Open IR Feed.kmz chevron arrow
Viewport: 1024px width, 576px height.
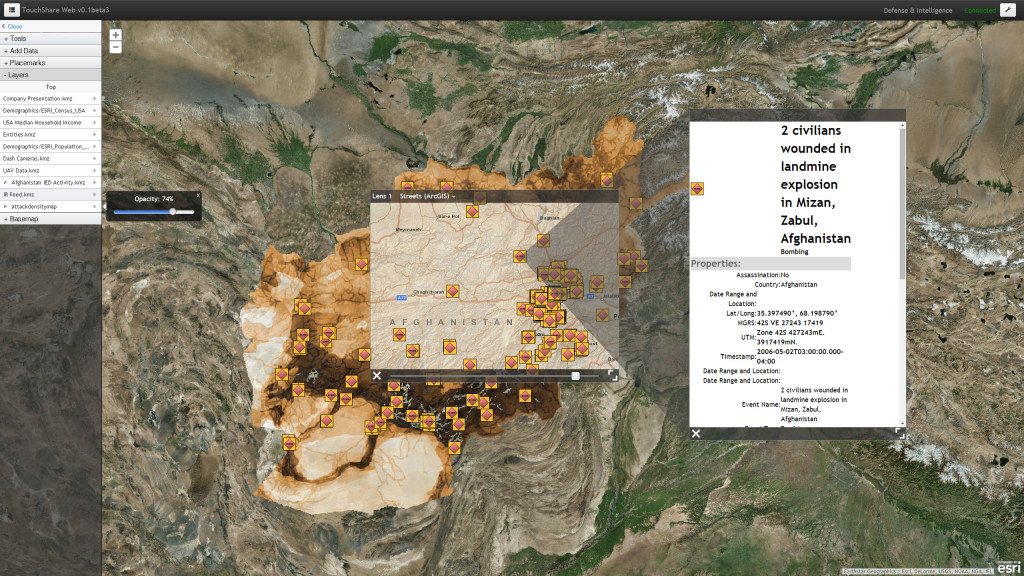point(94,195)
